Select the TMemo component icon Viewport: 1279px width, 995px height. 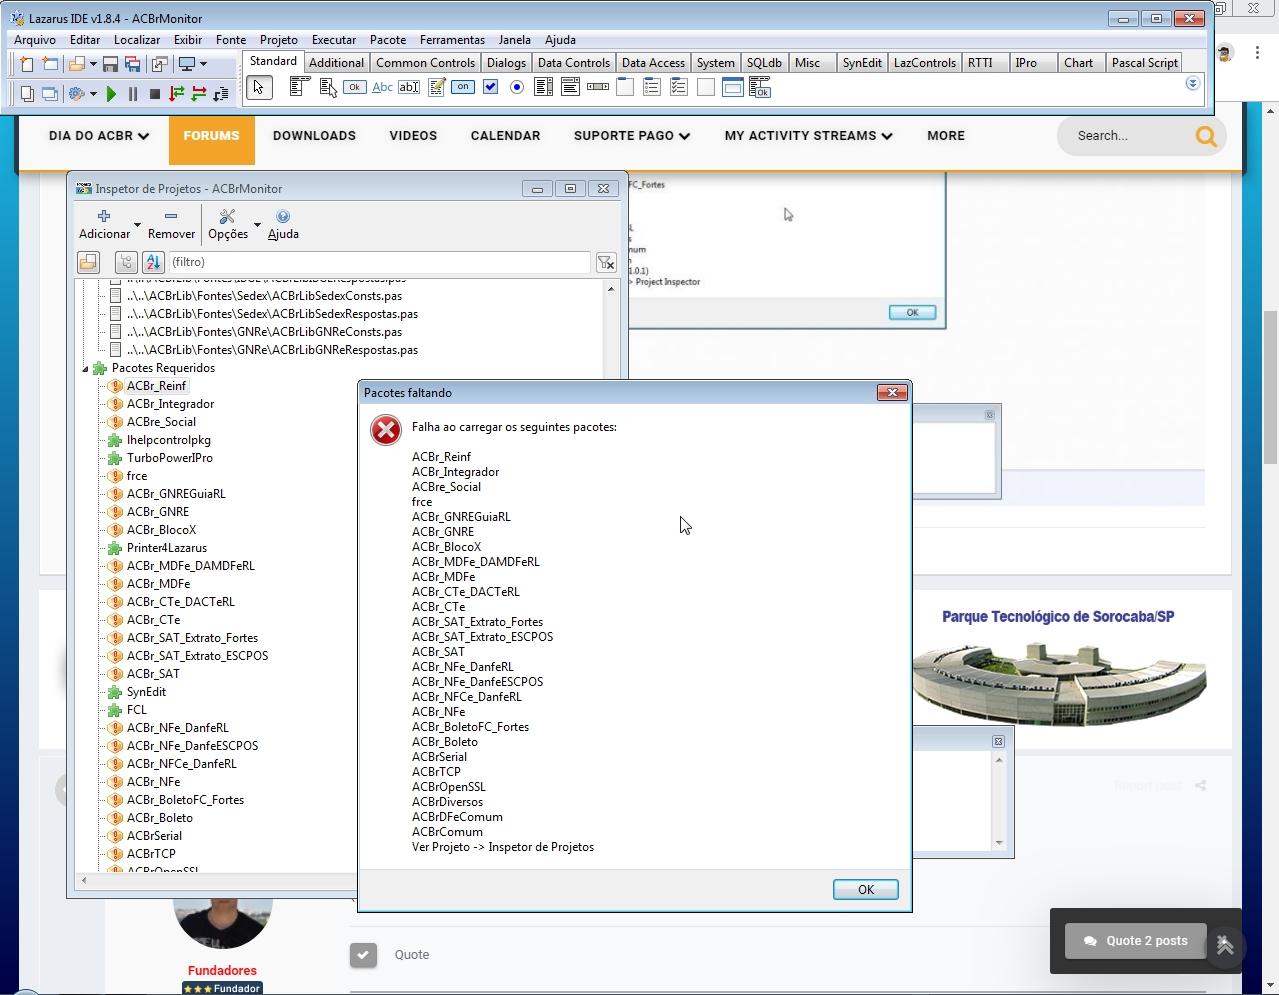[x=436, y=88]
